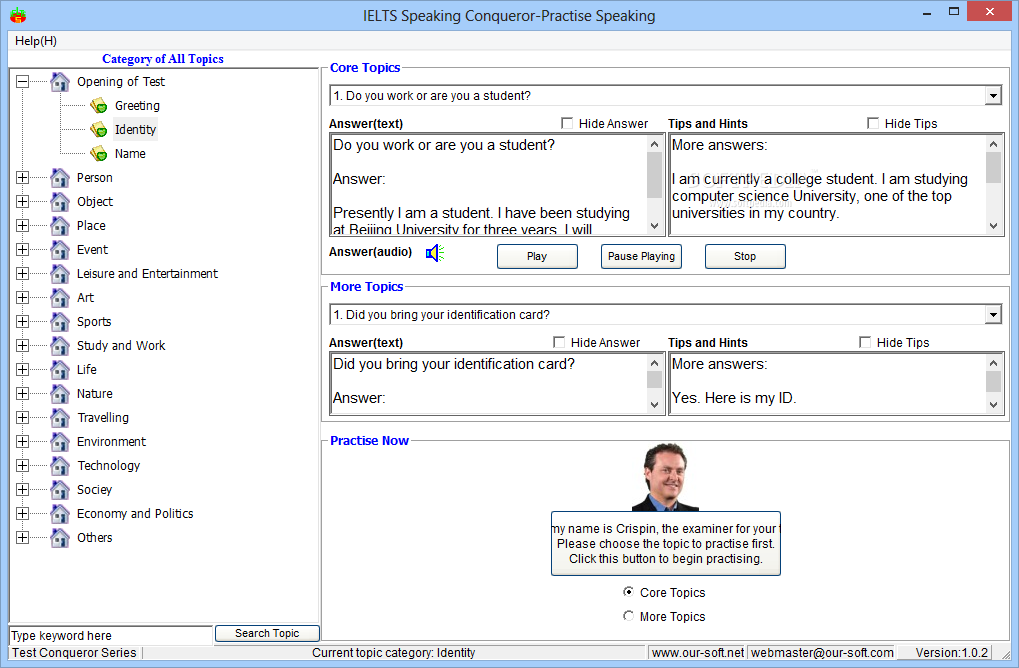1019x668 pixels.
Task: Click the house icon next to Technology
Action: click(60, 465)
